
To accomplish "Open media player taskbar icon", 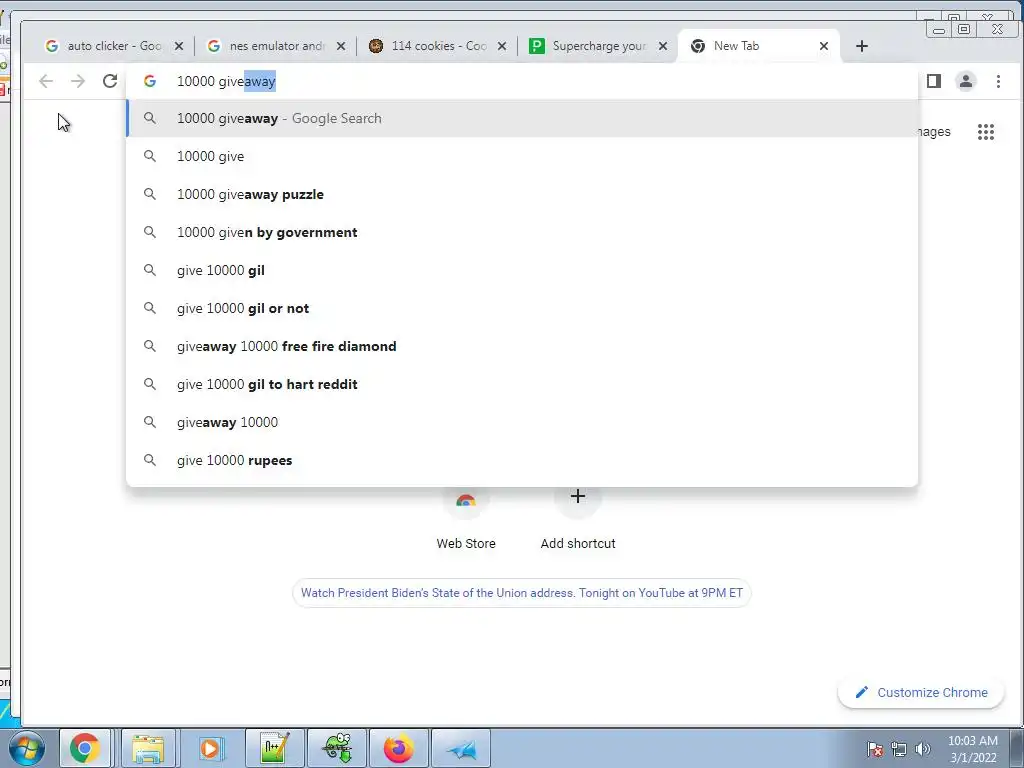I will (x=210, y=748).
